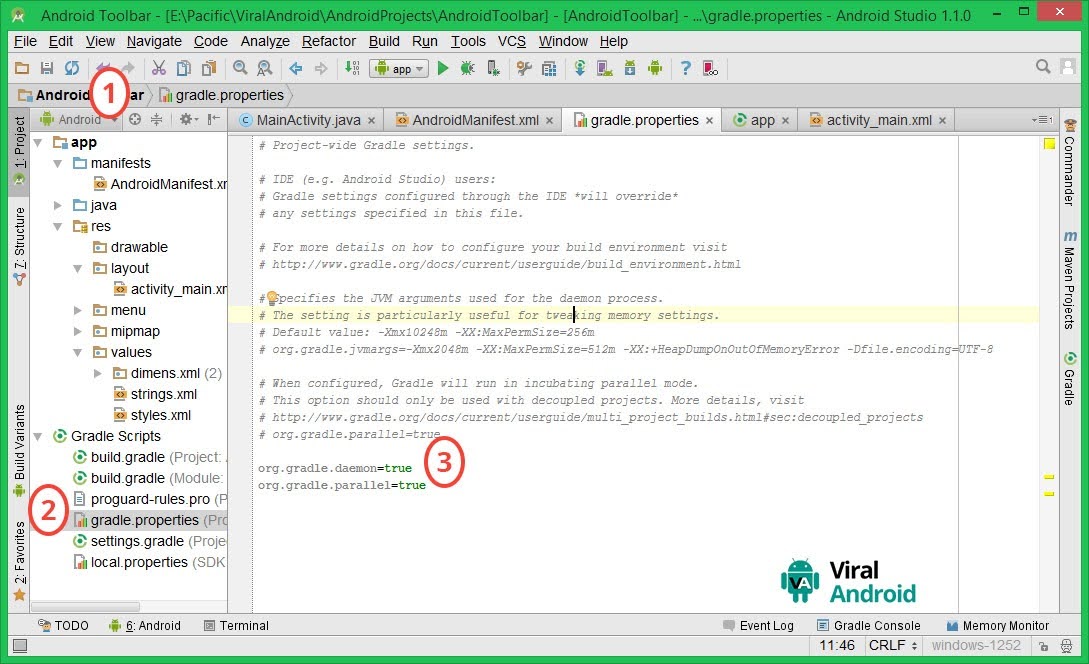Hide the Project panel with hide icon
1089x664 pixels.
tap(214, 119)
